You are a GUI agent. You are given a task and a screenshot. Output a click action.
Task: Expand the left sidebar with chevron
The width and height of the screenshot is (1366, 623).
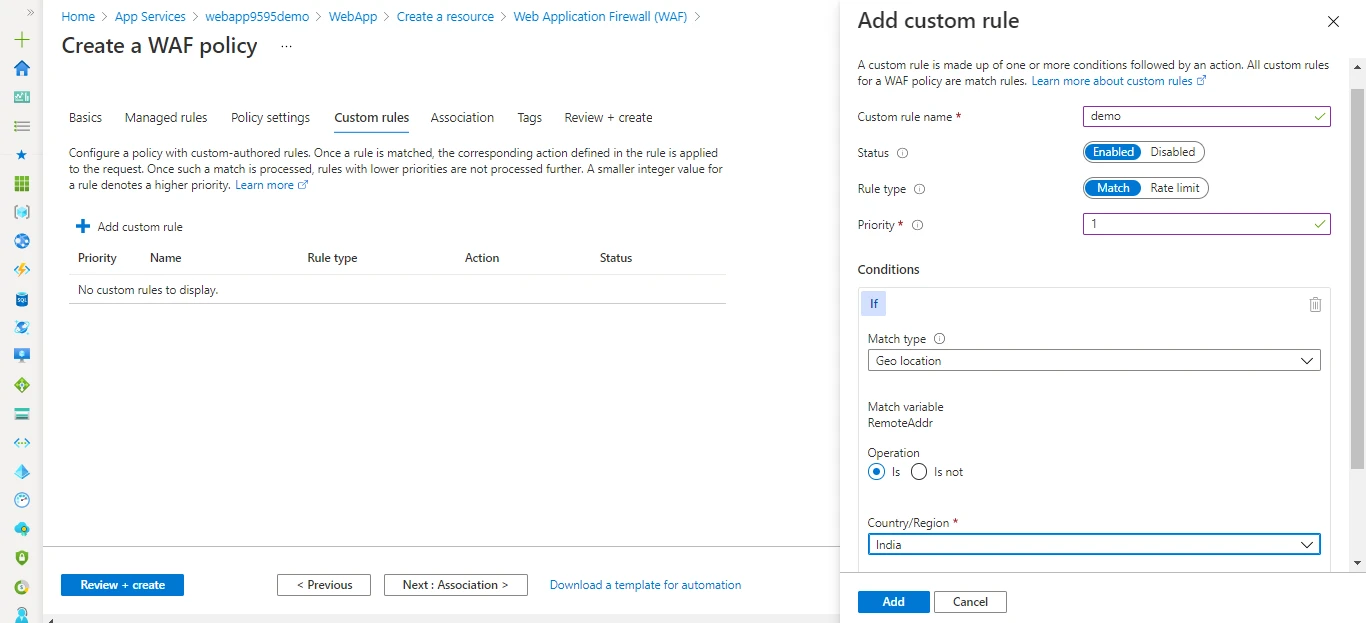pos(30,12)
